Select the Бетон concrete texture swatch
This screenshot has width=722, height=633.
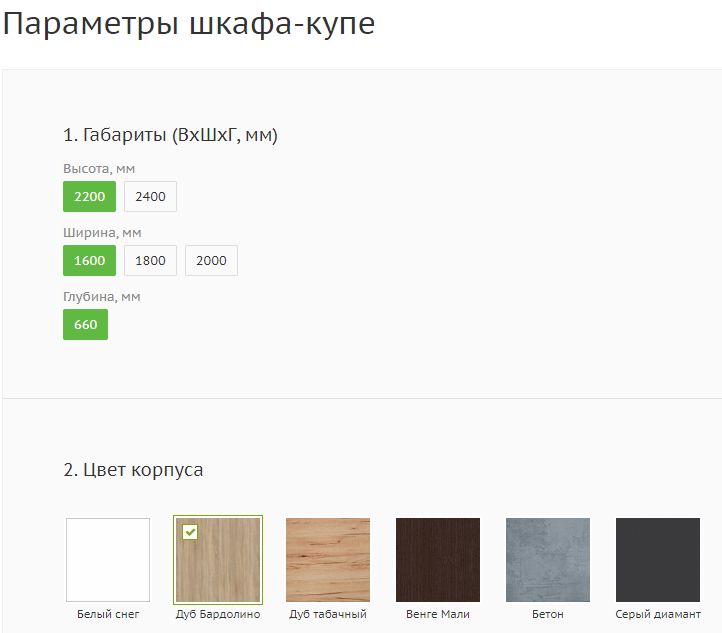(x=548, y=559)
